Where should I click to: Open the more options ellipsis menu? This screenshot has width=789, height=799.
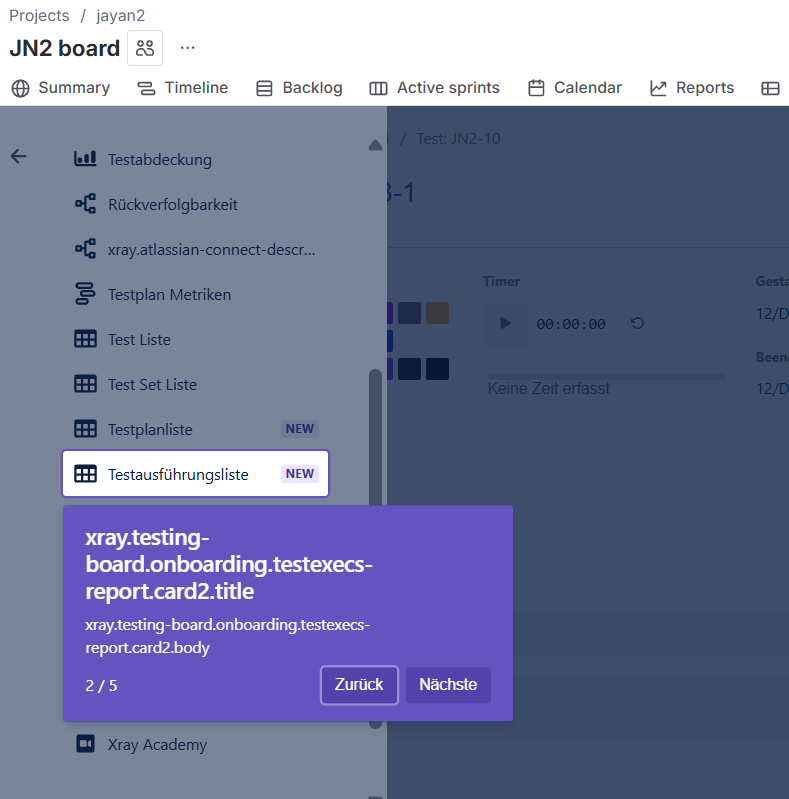tap(188, 48)
